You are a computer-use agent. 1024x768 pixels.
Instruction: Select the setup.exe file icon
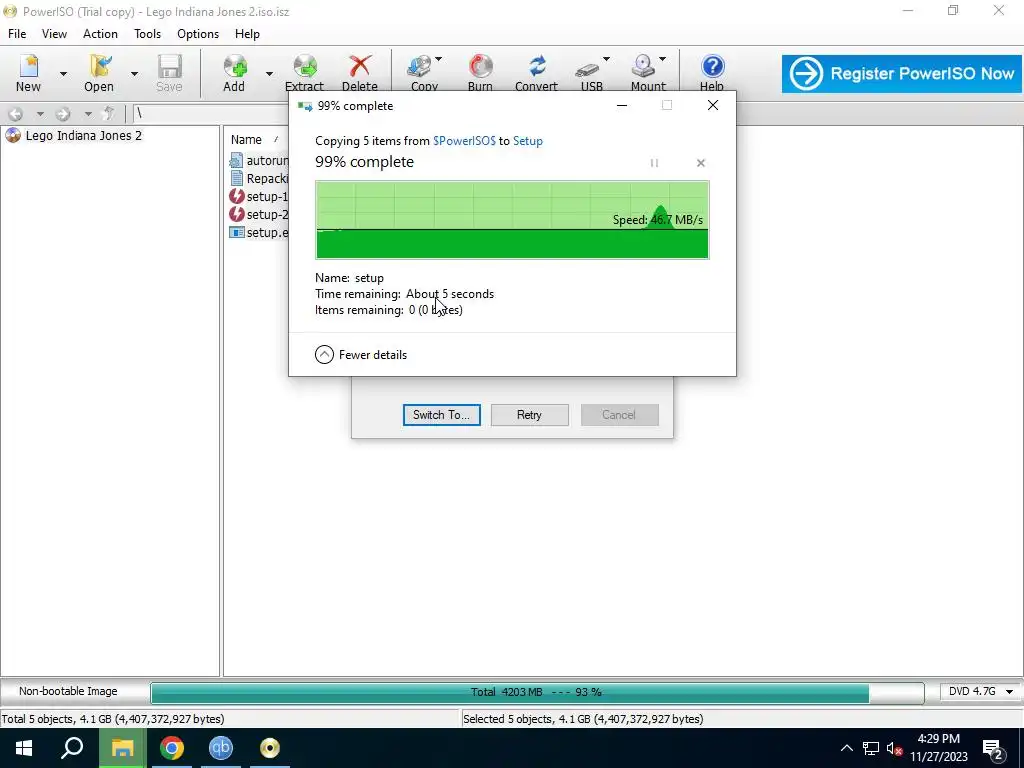click(x=236, y=232)
